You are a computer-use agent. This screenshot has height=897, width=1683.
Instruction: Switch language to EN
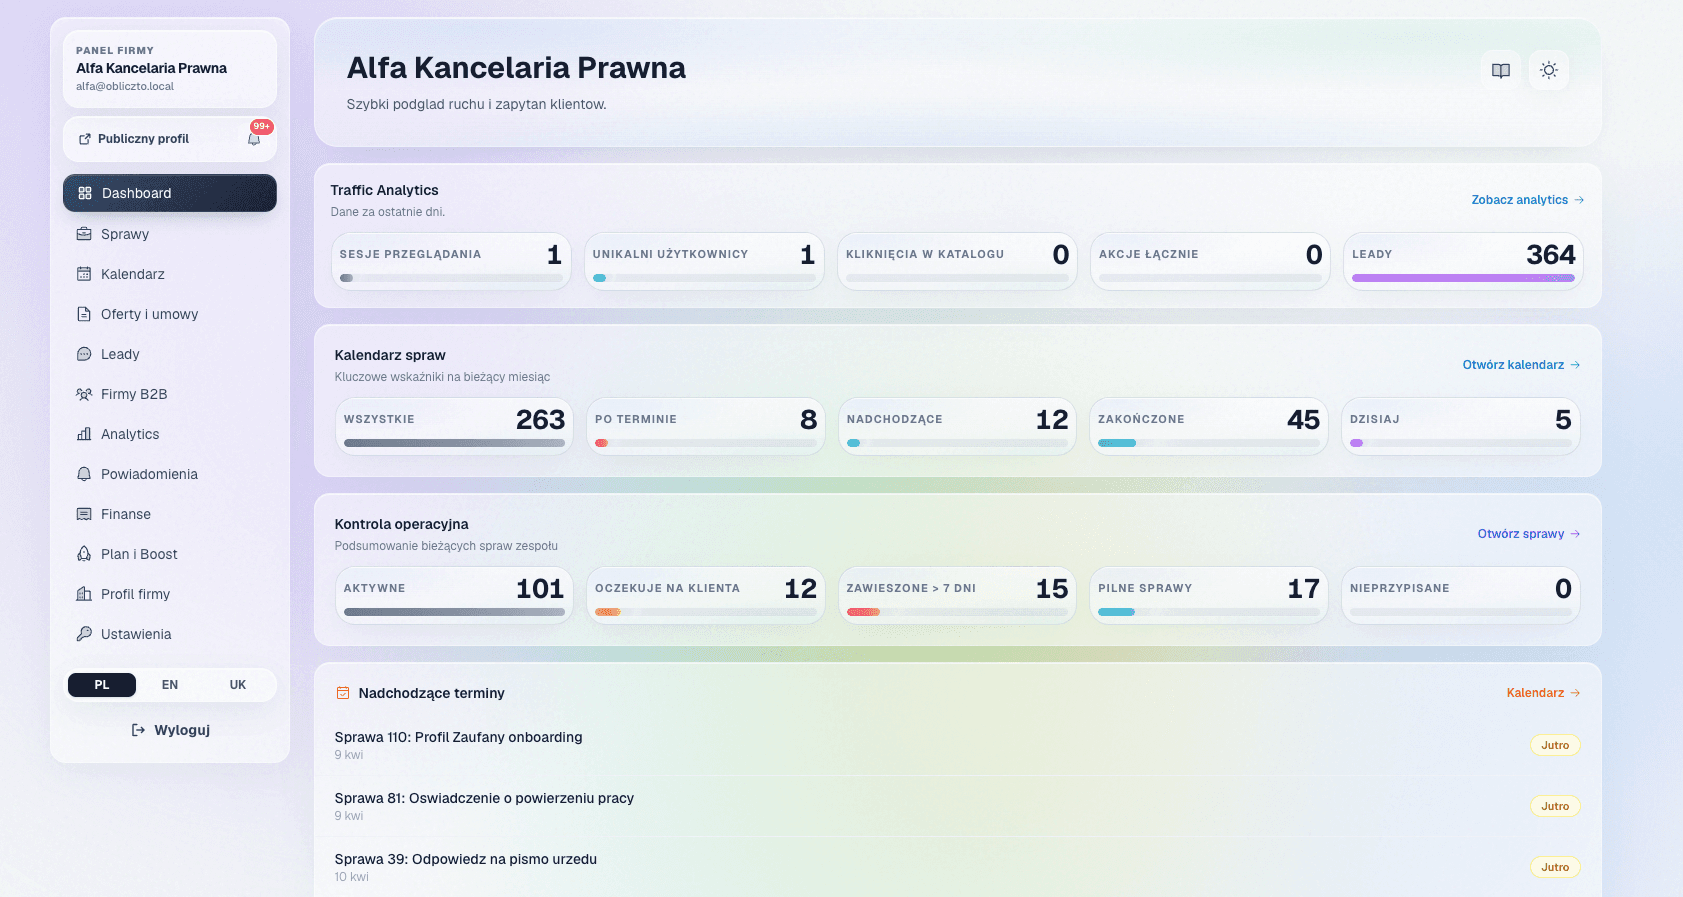point(170,685)
